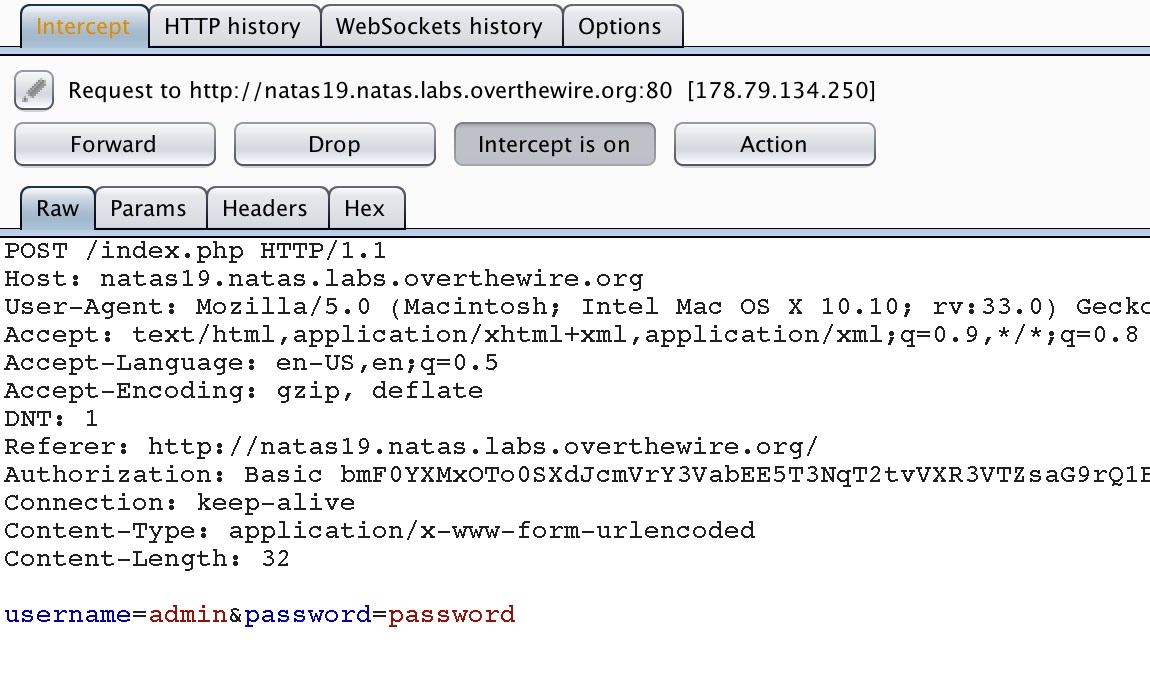Click the pencil edit icon near the request URL
Screen dimensions: 1150x688
pyautogui.click(x=33, y=90)
